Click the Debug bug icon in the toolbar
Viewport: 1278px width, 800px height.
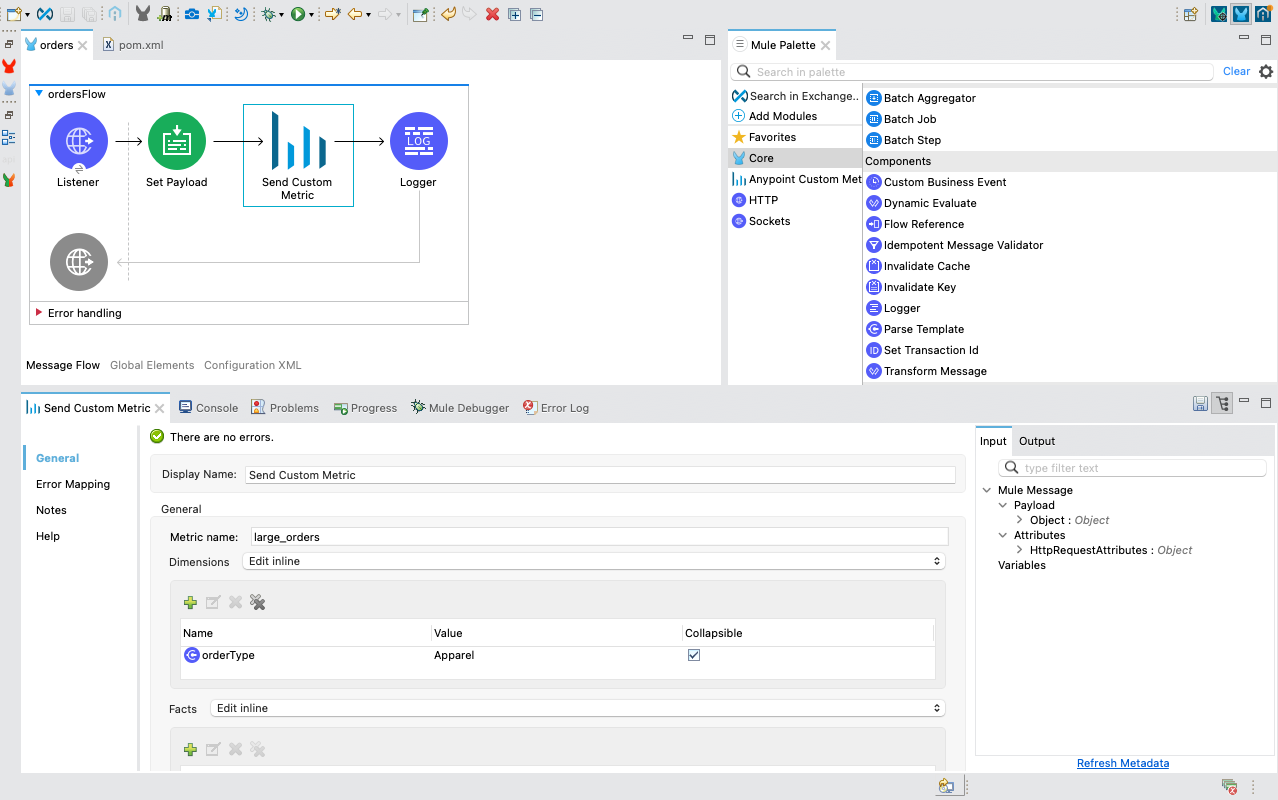pyautogui.click(x=270, y=14)
